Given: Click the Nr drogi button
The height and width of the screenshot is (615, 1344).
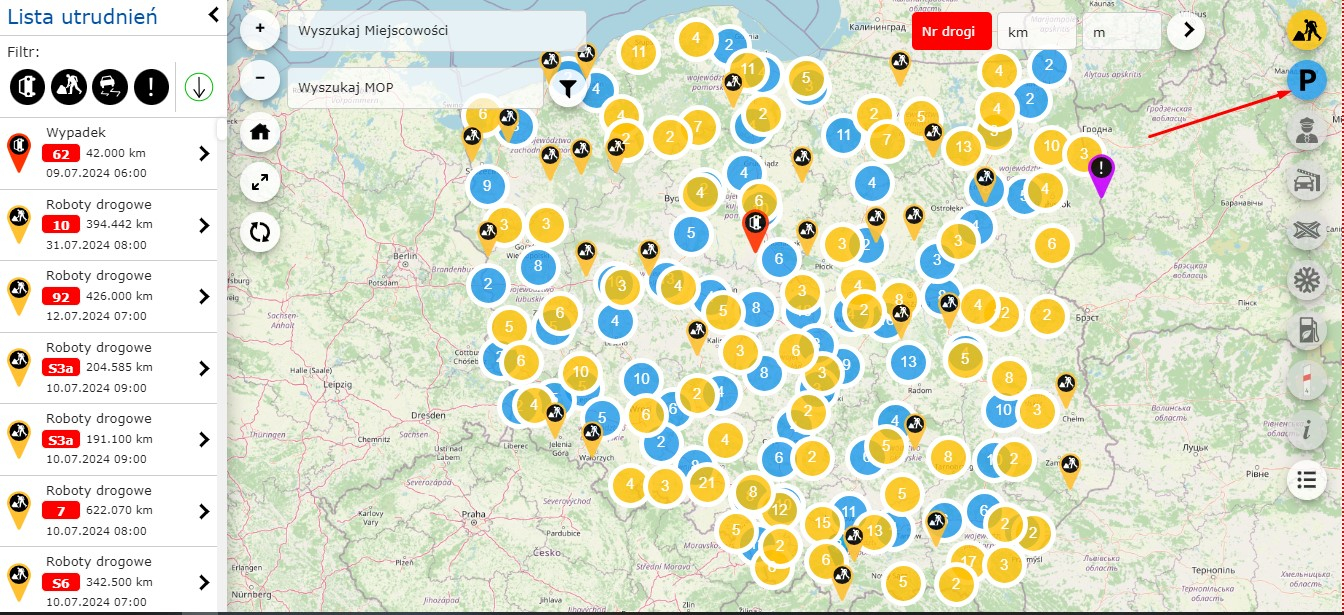Looking at the screenshot, I should [951, 31].
